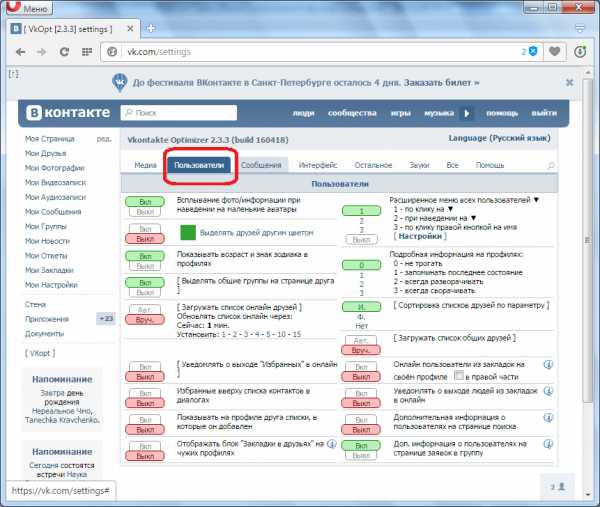The width and height of the screenshot is (600, 507).
Task: Click the green friend highlight color swatch
Action: click(188, 233)
